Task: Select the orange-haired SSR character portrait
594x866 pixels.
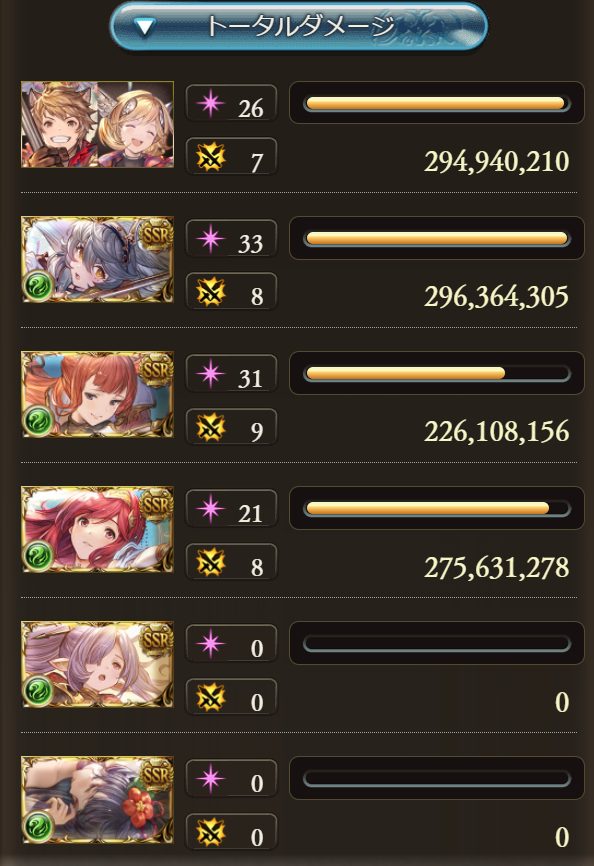Action: coord(97,394)
